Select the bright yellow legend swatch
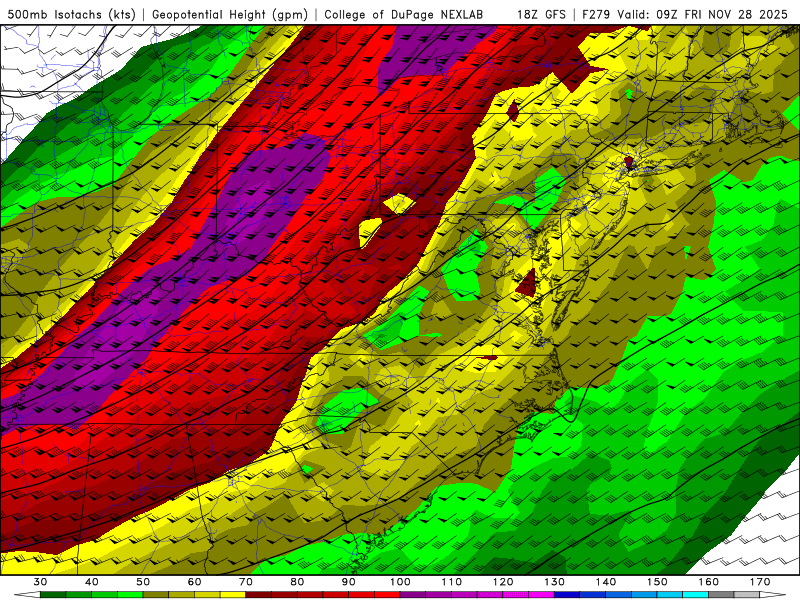 tap(233, 595)
